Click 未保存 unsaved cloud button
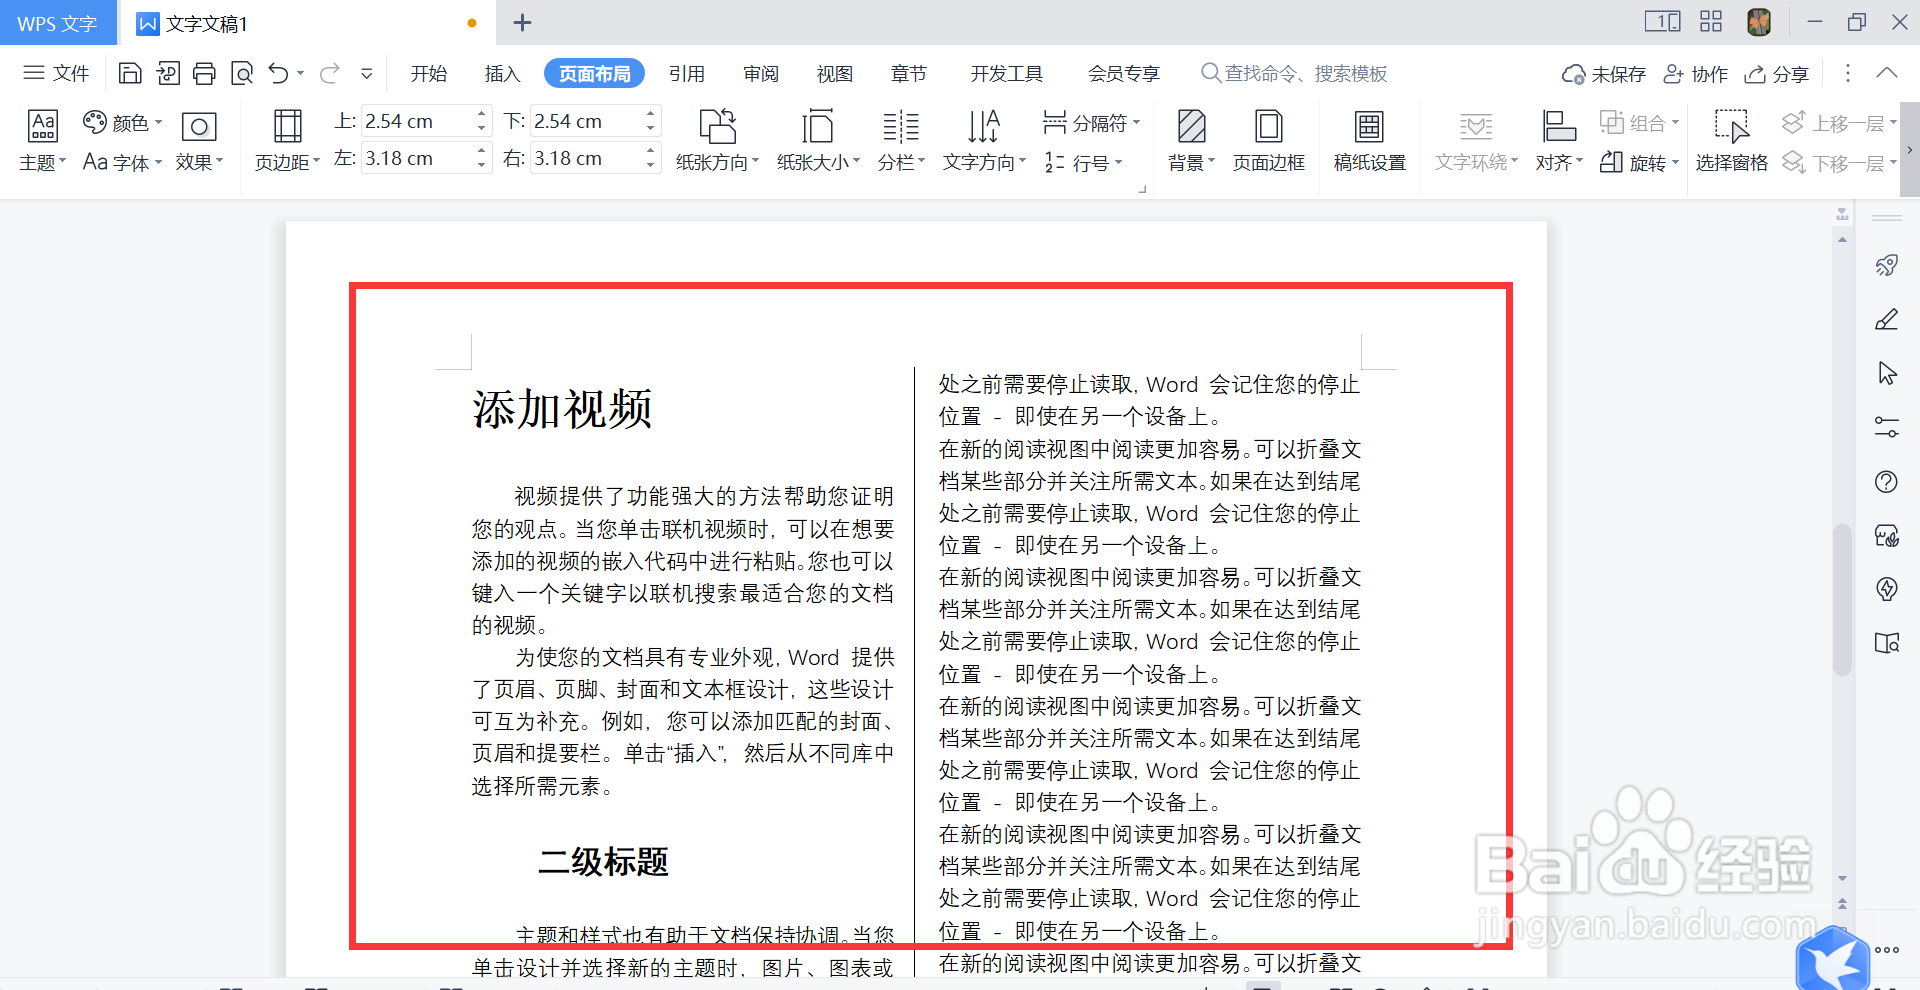Image resolution: width=1920 pixels, height=990 pixels. tap(1603, 74)
